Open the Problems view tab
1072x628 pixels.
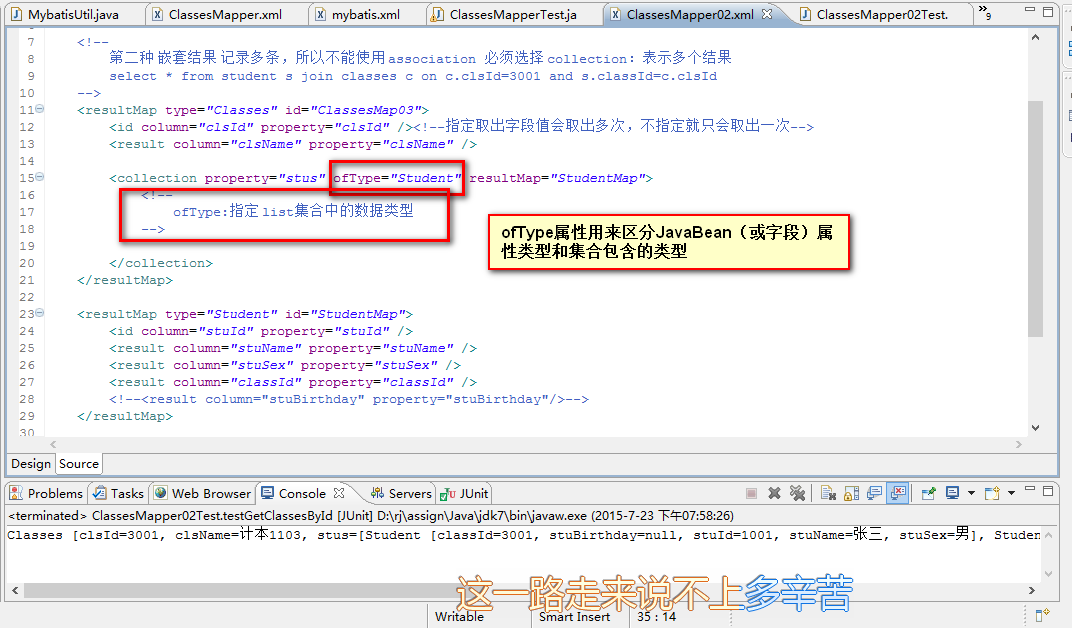pyautogui.click(x=46, y=493)
